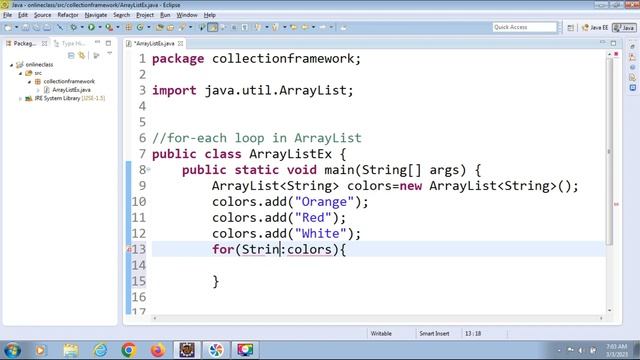
Task: Open the Task List icon in right trim
Action: [x=632, y=57]
